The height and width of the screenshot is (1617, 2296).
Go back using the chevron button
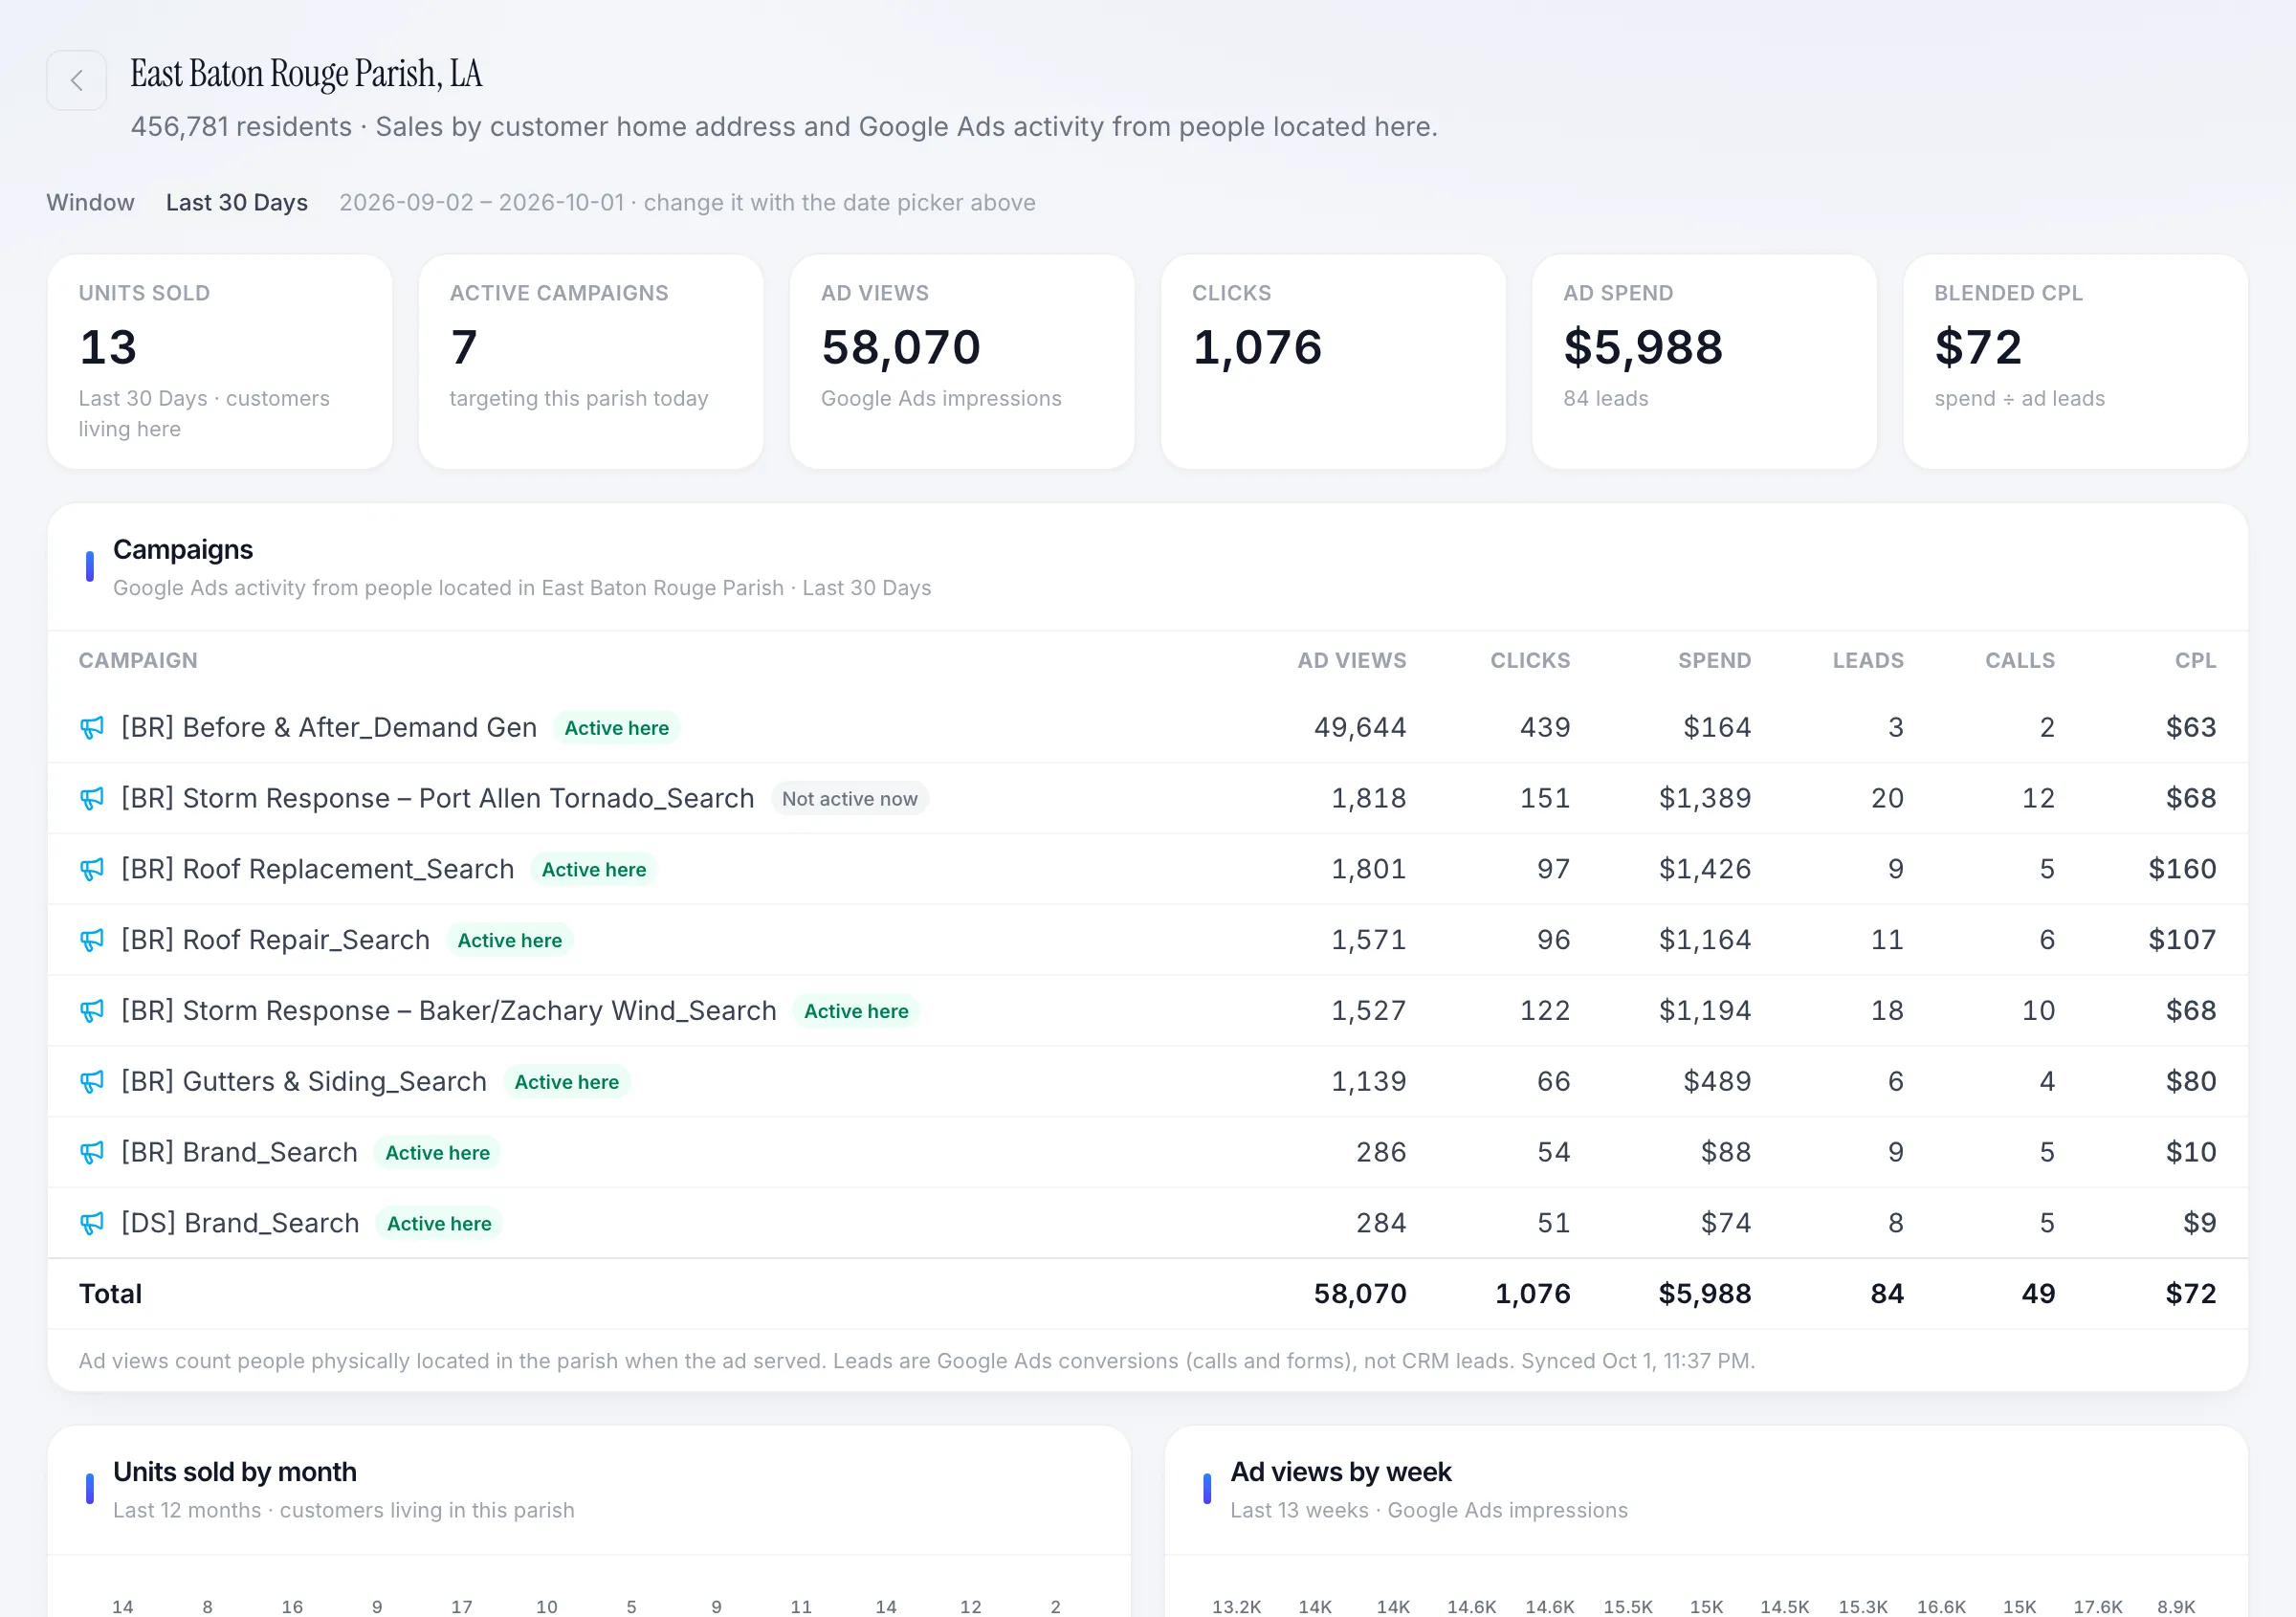click(76, 80)
